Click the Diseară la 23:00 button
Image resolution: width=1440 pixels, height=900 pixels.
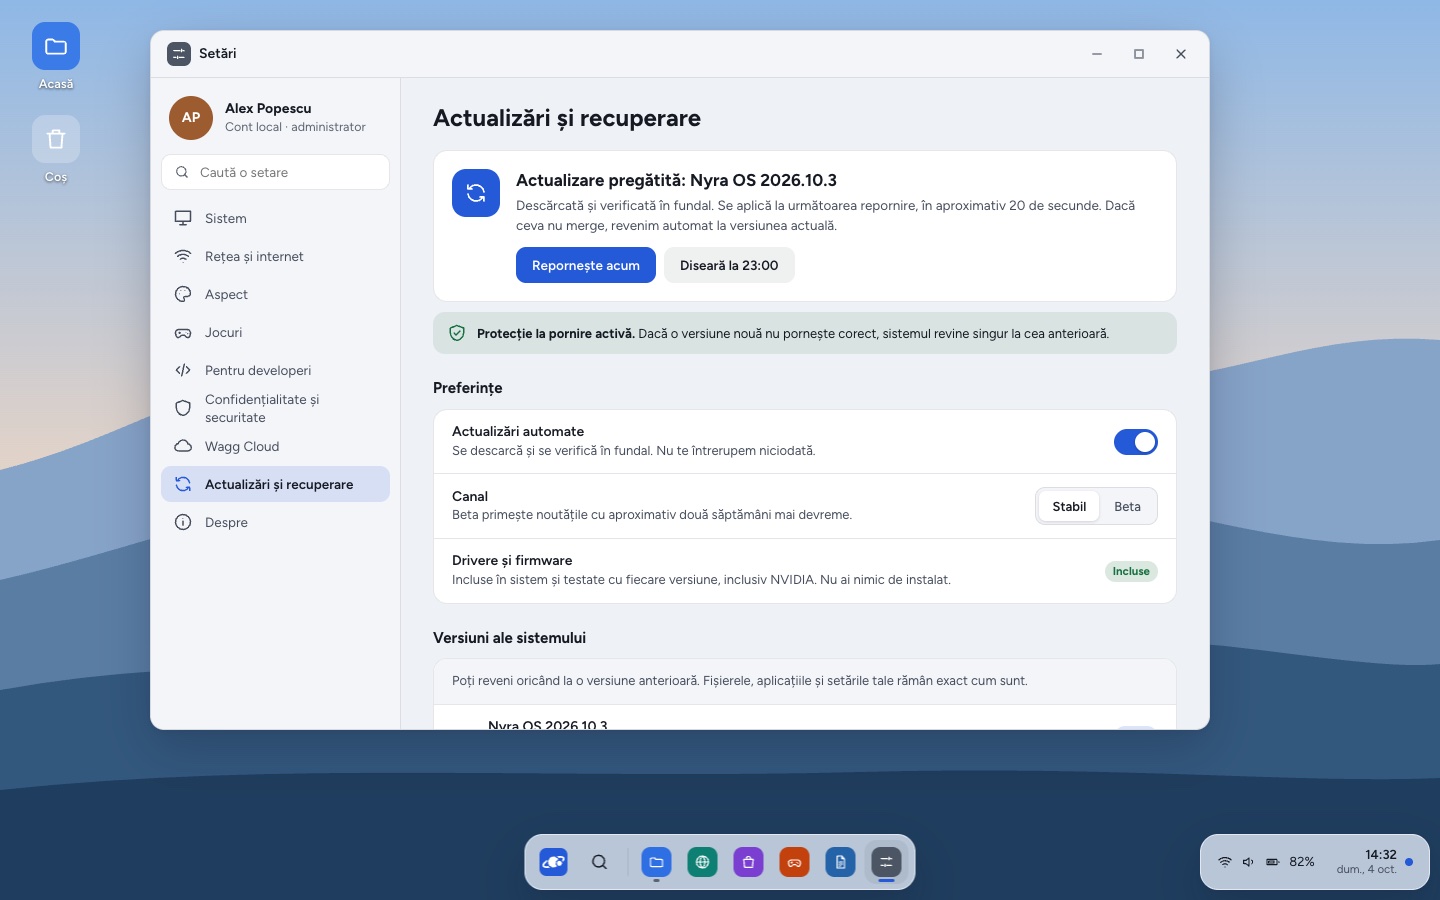coord(729,265)
